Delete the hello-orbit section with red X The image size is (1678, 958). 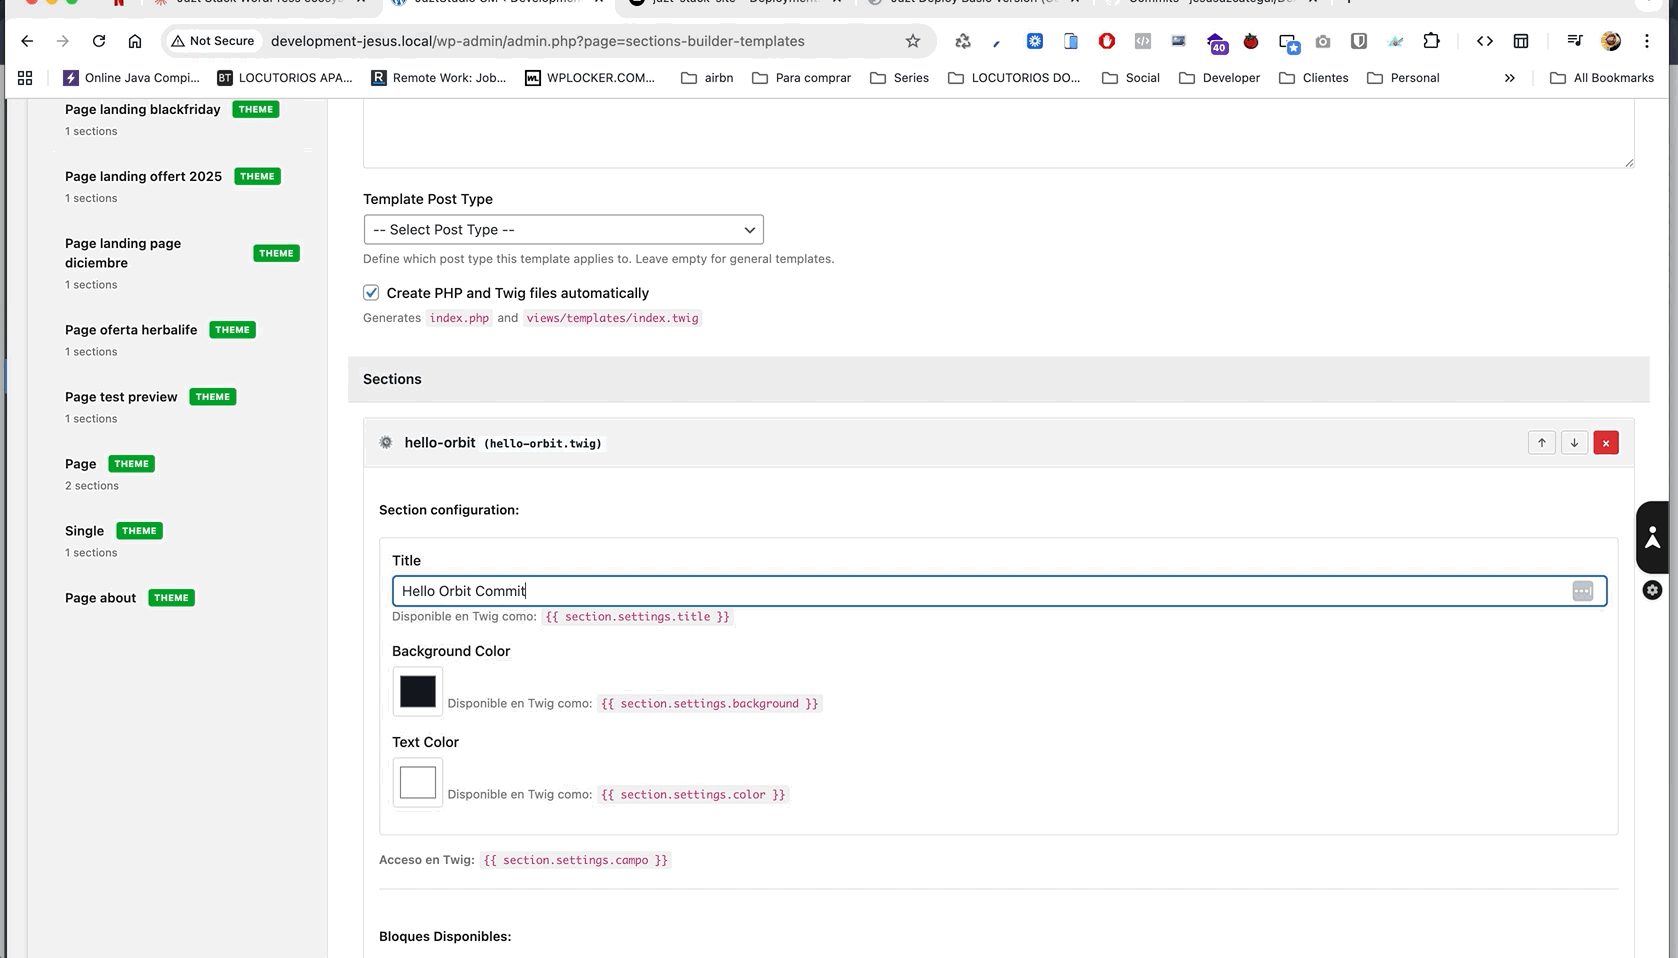pos(1606,443)
